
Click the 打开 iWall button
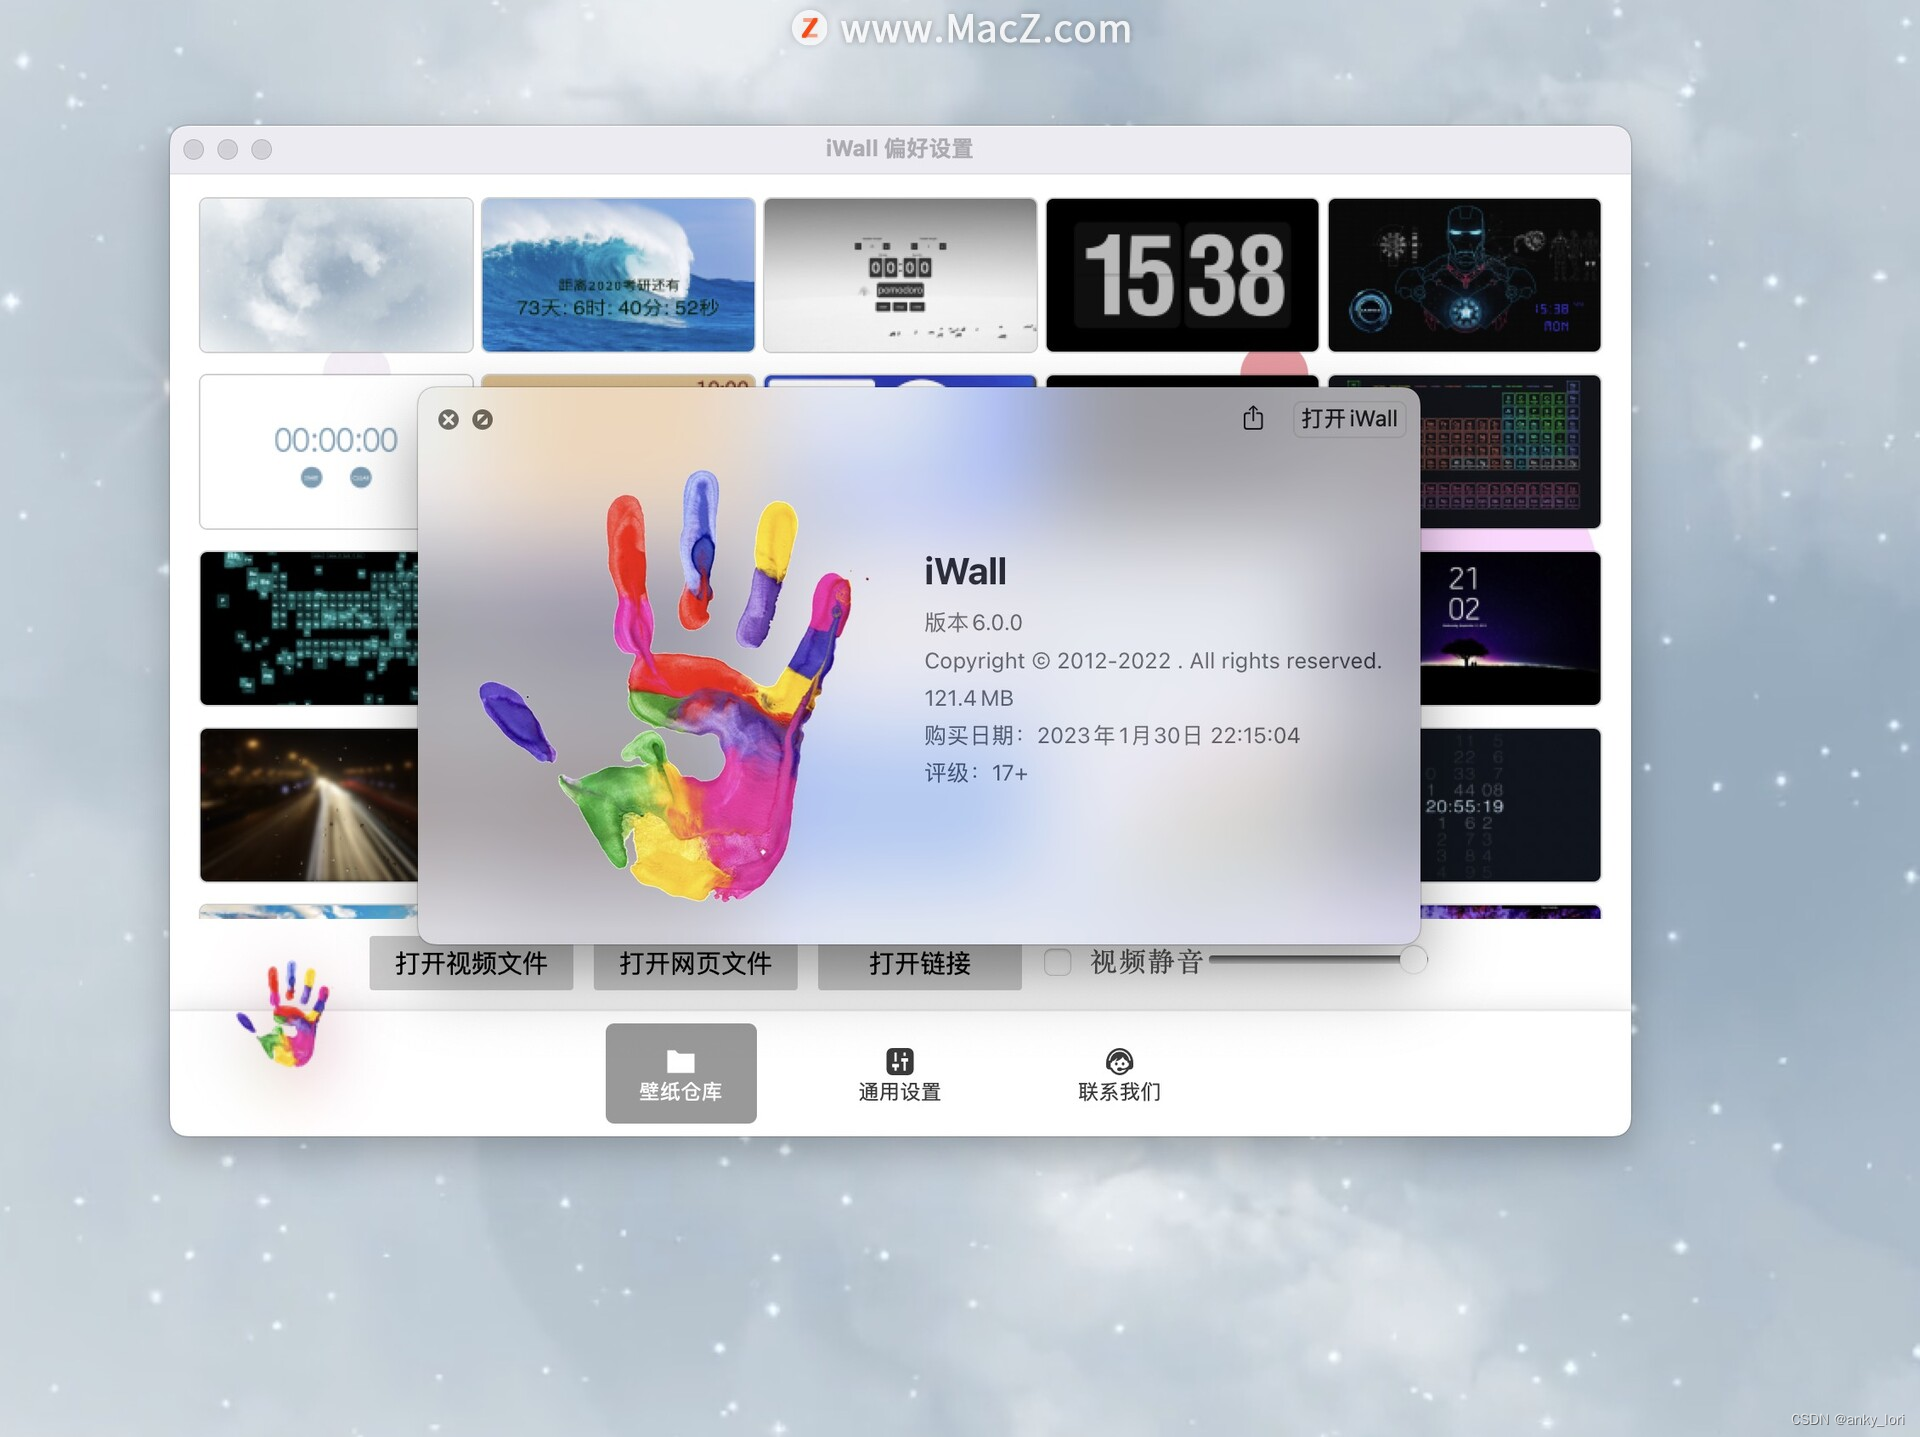1349,419
